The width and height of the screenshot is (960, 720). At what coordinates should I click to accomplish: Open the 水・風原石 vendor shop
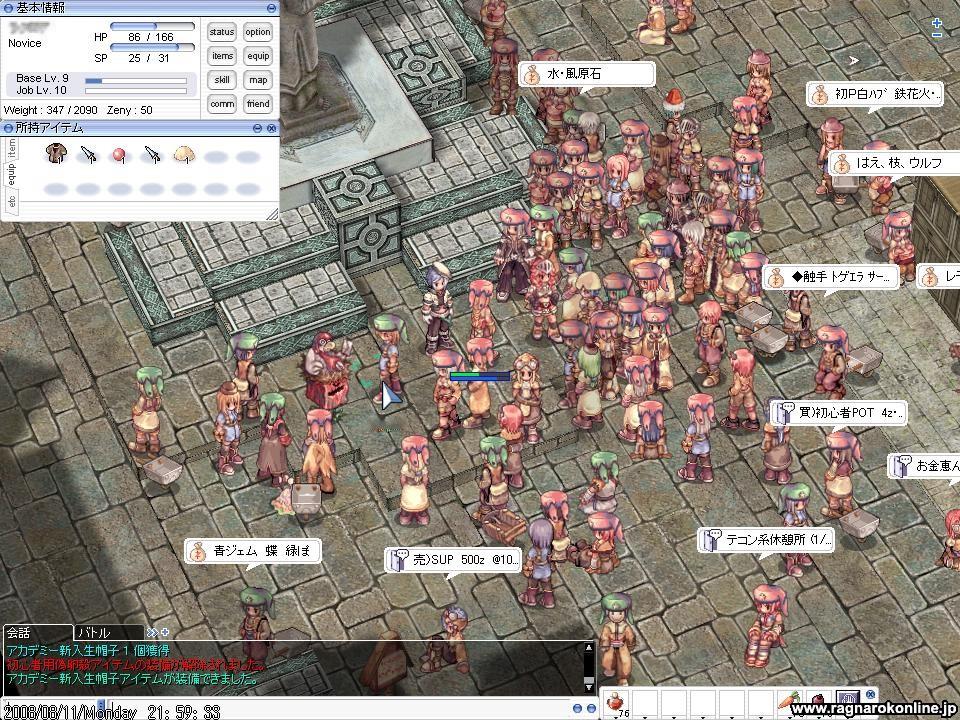point(587,75)
